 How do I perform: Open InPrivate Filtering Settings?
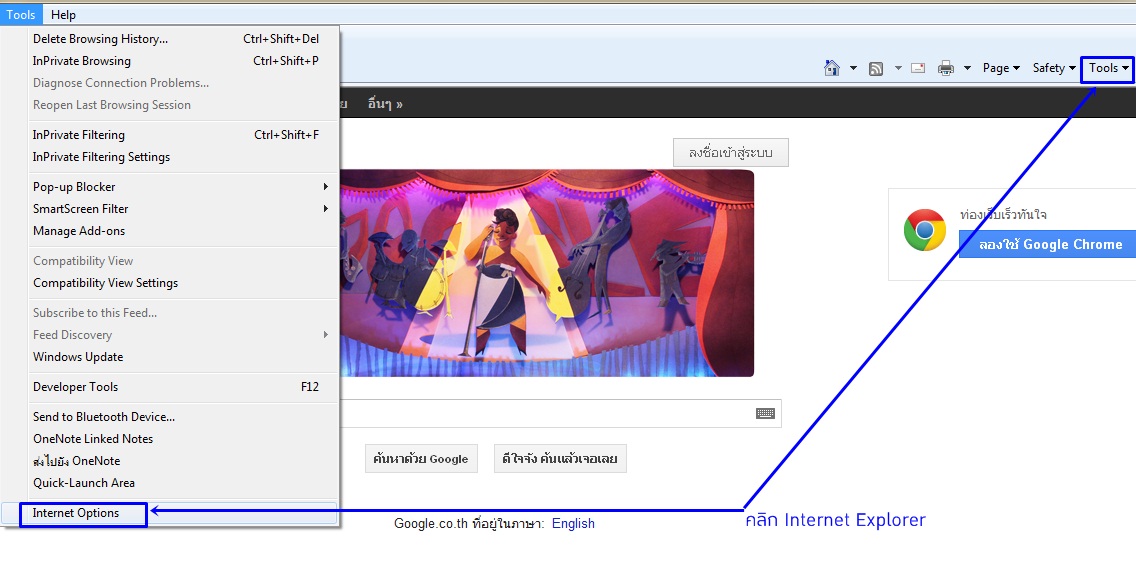(x=176, y=157)
